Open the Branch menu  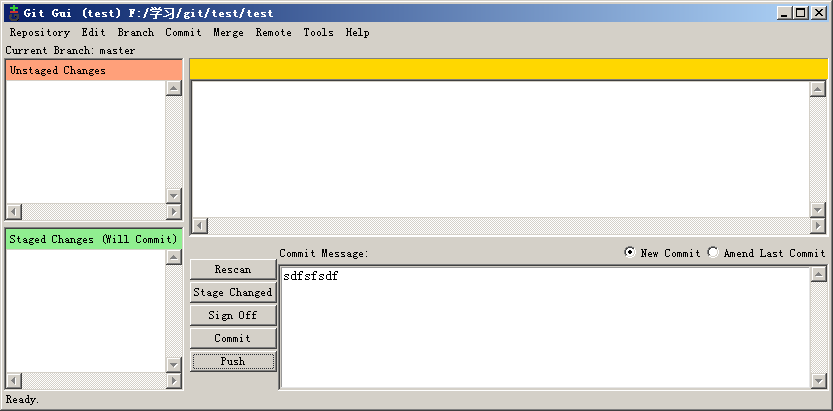(x=135, y=32)
